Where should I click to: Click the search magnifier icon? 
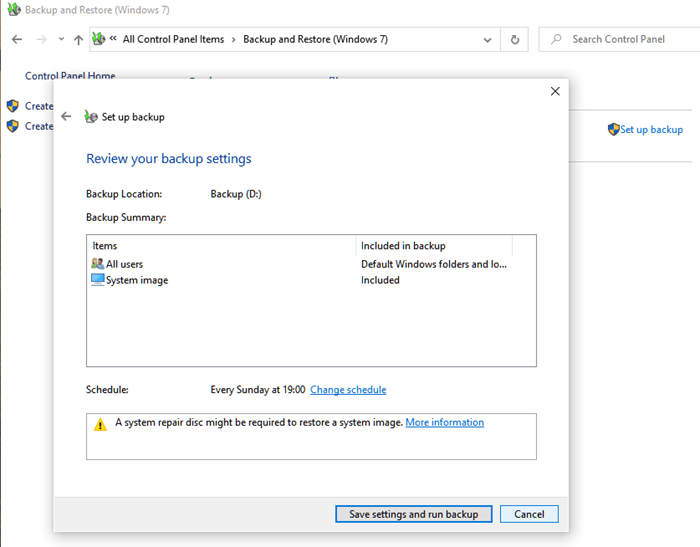(556, 39)
